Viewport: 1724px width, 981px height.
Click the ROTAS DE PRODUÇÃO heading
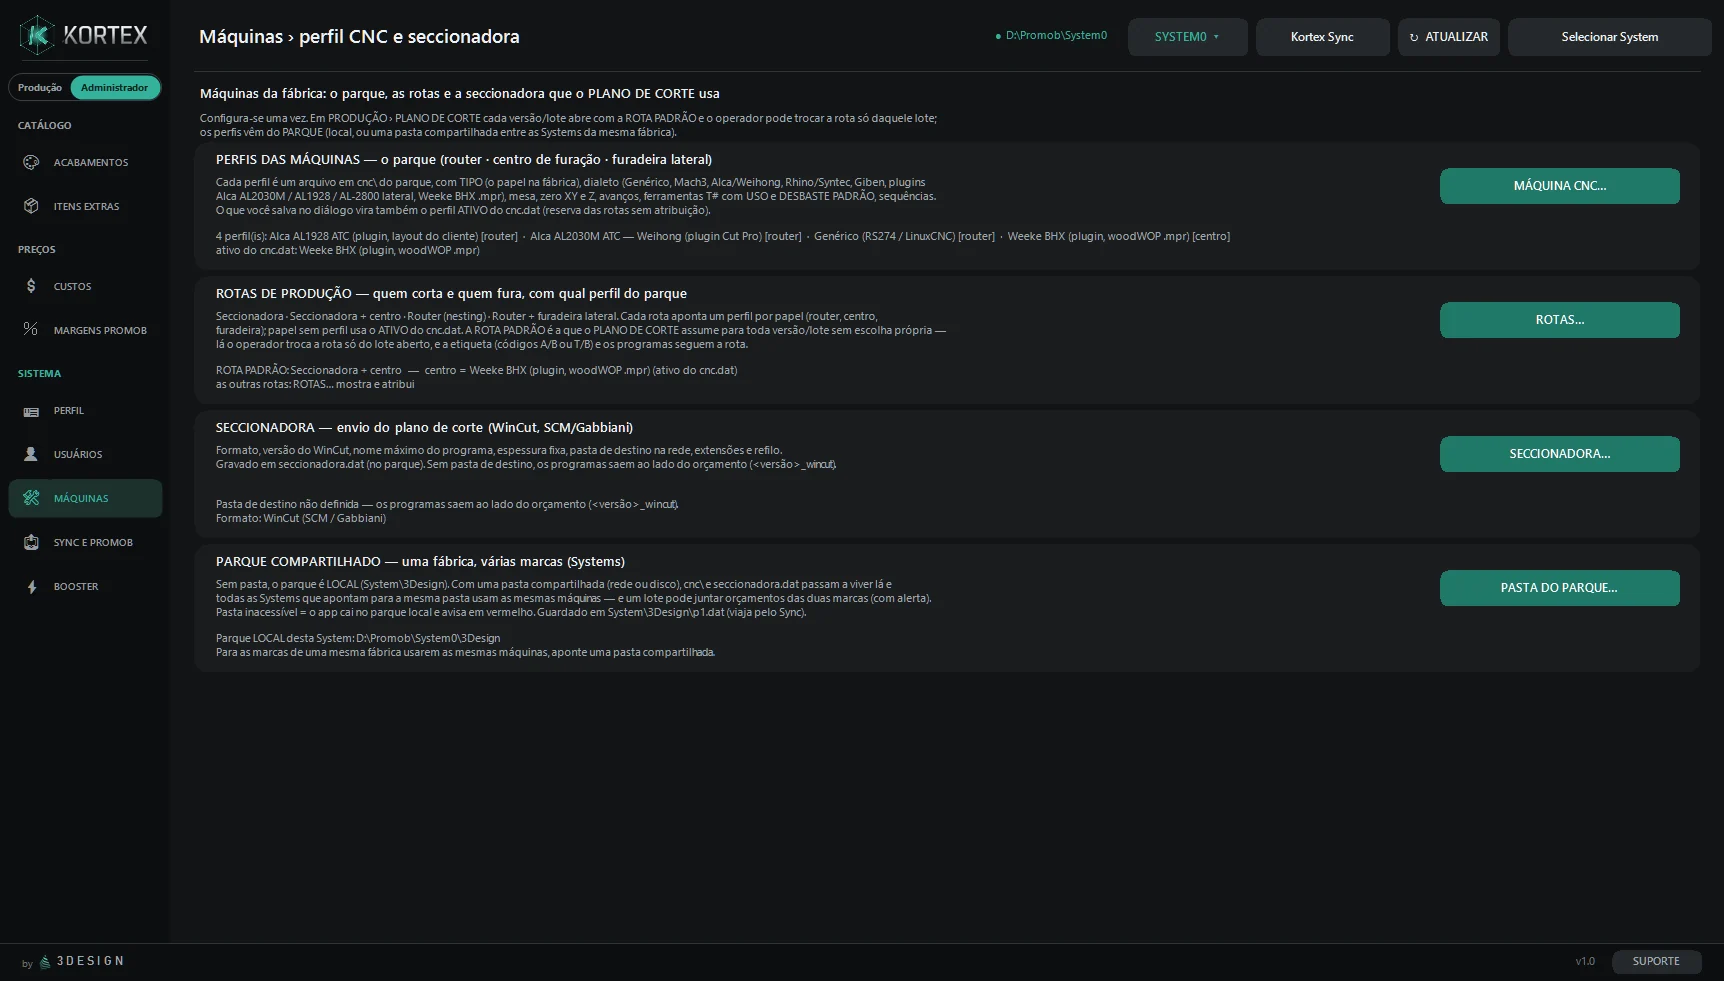(451, 293)
